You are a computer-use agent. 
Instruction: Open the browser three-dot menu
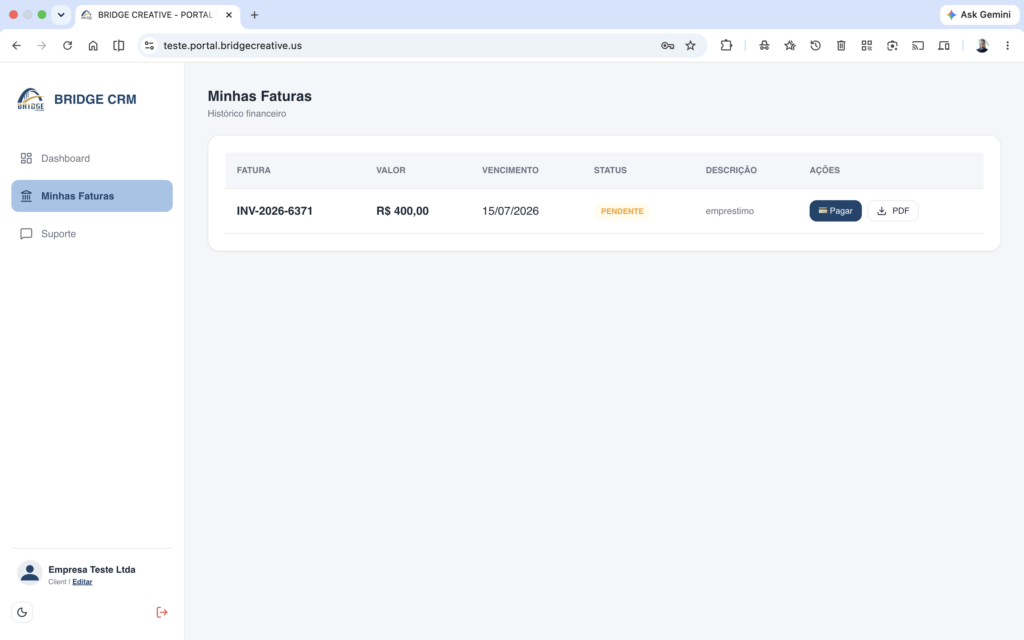(1008, 46)
